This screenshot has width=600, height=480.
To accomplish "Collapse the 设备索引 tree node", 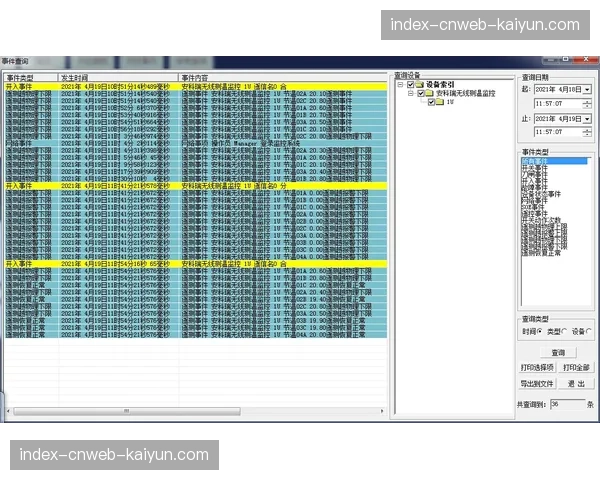I will pyautogui.click(x=399, y=86).
